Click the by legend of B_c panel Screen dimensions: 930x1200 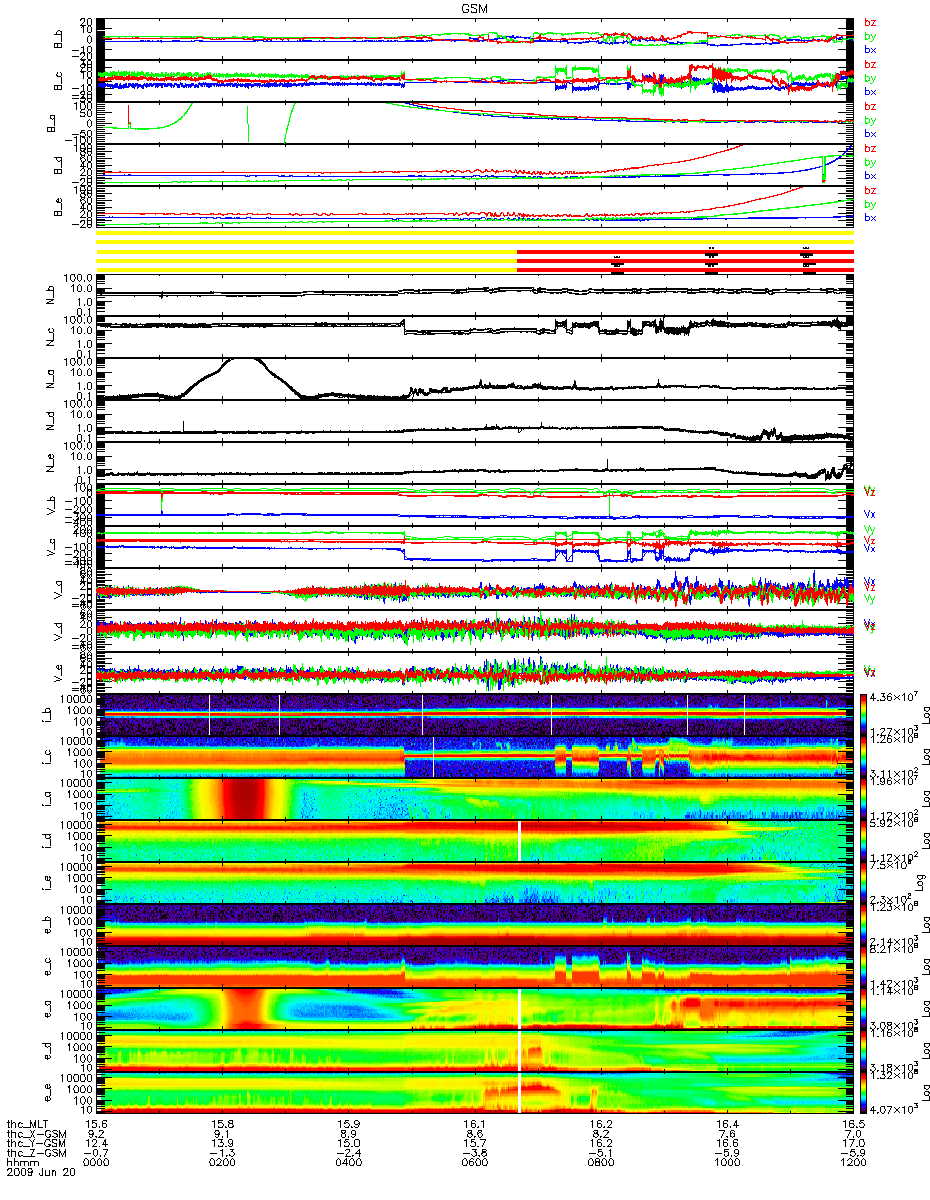869,78
